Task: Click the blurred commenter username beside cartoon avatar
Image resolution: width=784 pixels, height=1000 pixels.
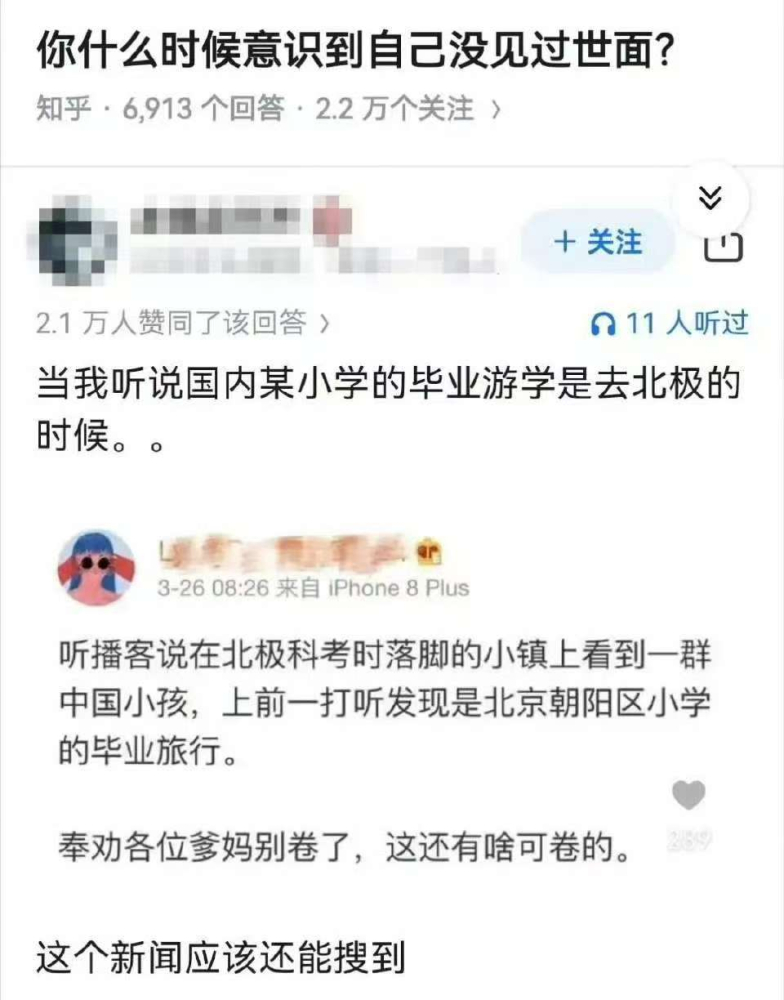Action: coord(285,552)
